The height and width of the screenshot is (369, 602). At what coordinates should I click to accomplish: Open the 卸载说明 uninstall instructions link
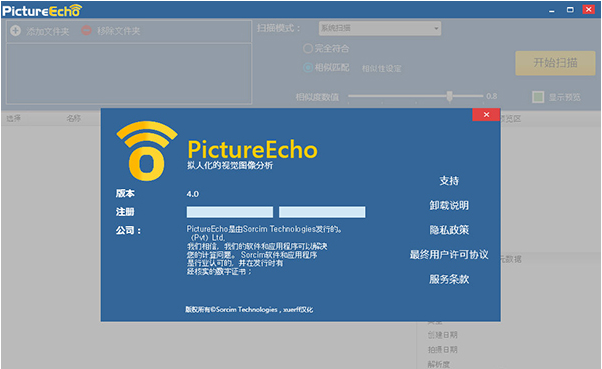point(449,205)
